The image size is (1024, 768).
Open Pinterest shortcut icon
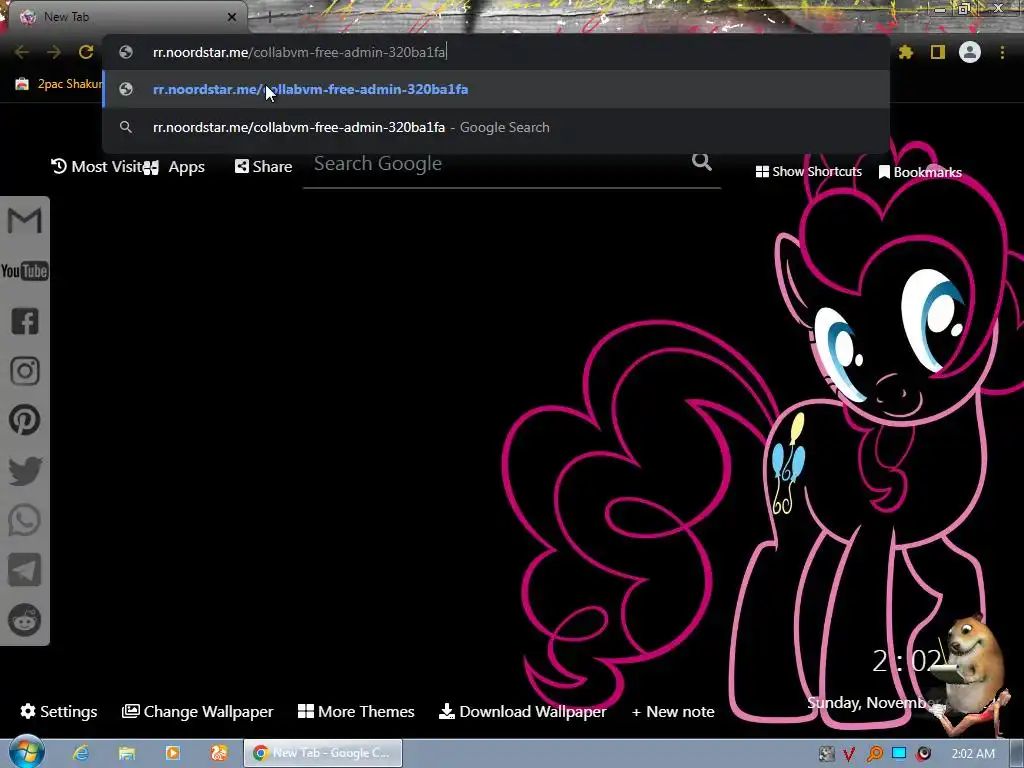(25, 420)
